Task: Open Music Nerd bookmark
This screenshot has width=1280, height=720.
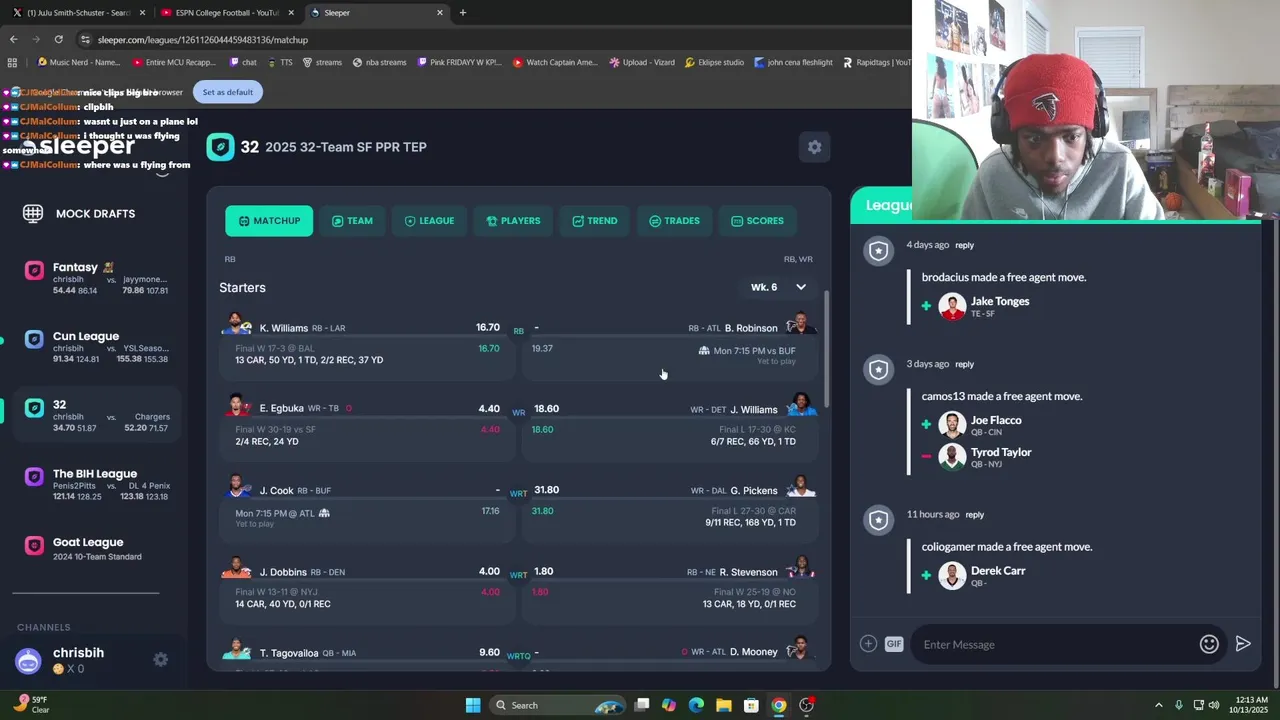Action: 78,62
